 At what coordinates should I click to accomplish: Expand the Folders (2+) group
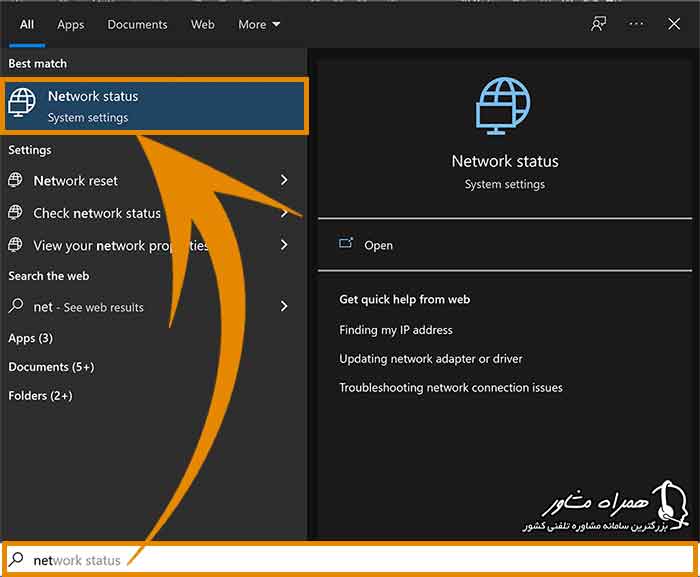click(40, 396)
